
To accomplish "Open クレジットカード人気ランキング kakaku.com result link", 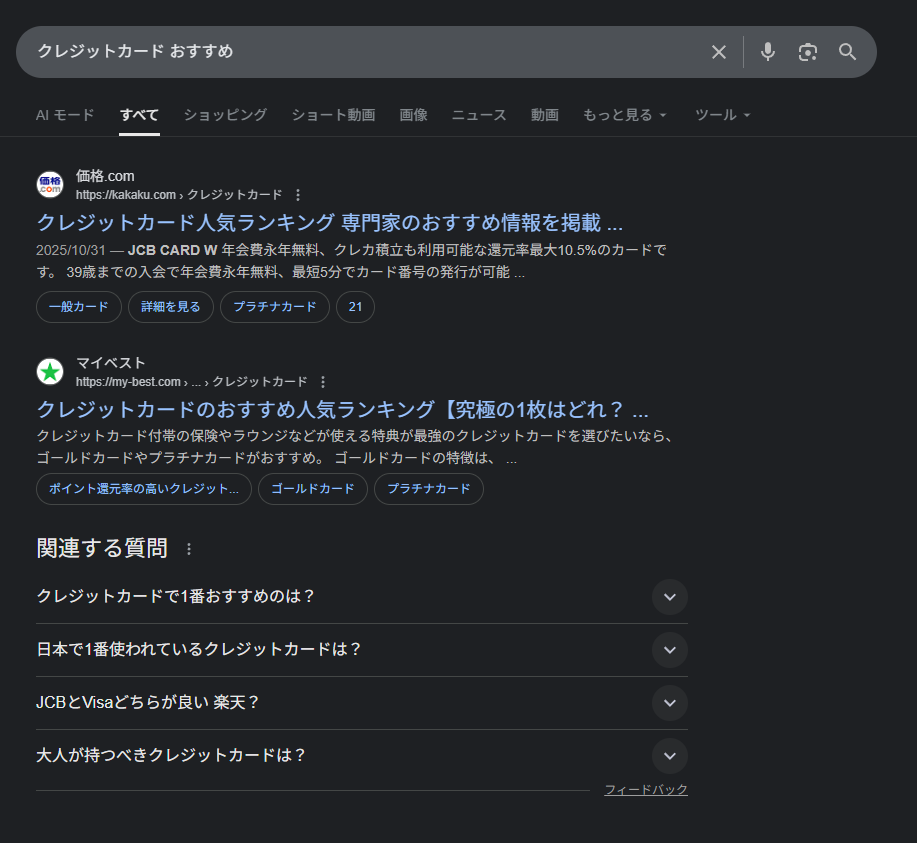I will [x=329, y=222].
